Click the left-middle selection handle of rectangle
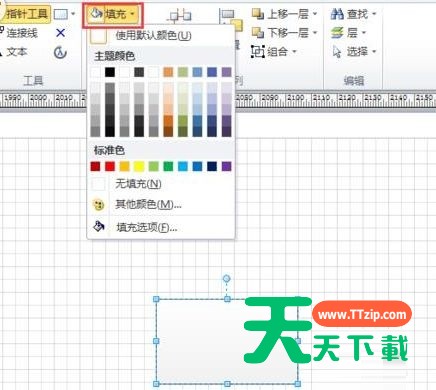 [156, 341]
